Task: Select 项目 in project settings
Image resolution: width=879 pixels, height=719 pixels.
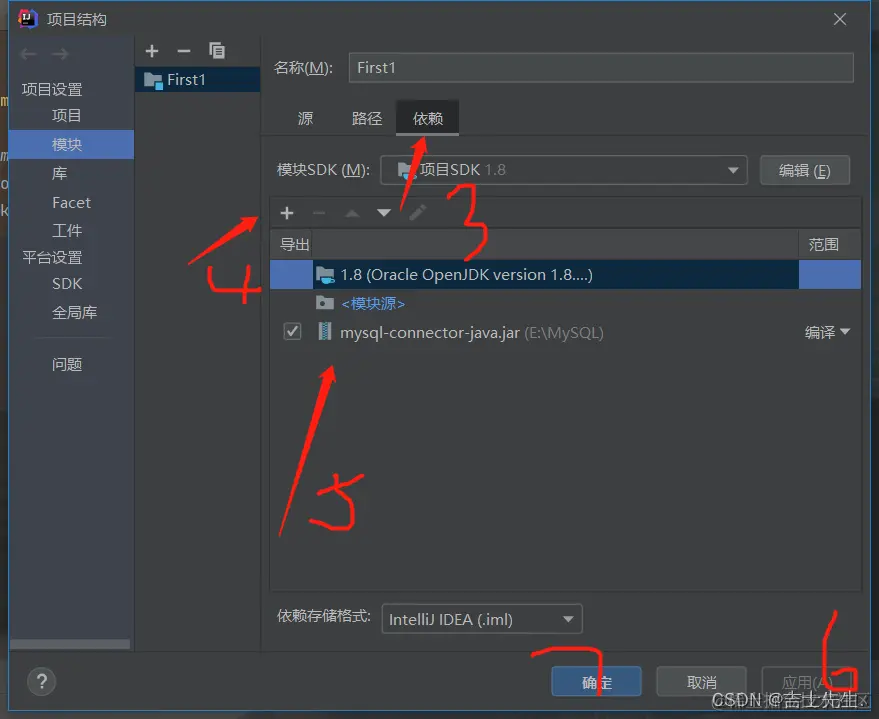Action: (67, 115)
